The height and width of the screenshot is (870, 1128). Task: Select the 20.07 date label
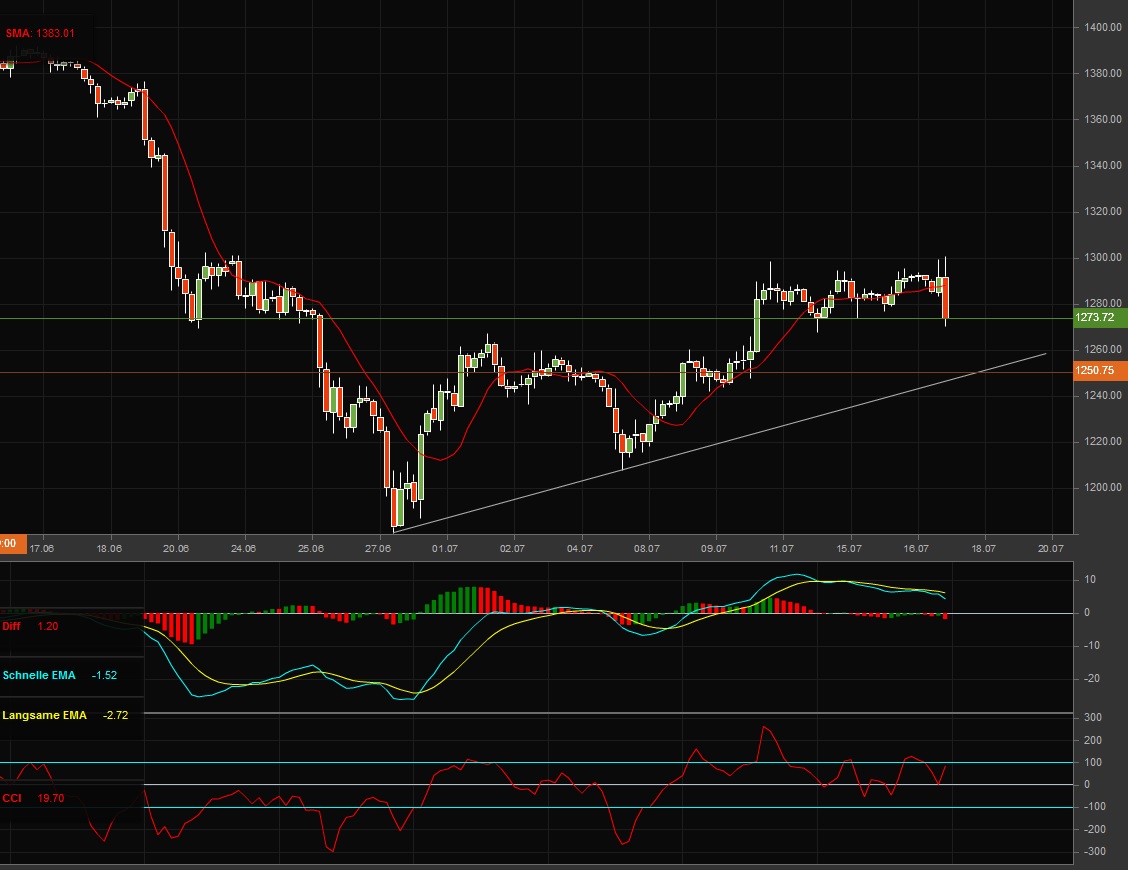pos(1050,548)
